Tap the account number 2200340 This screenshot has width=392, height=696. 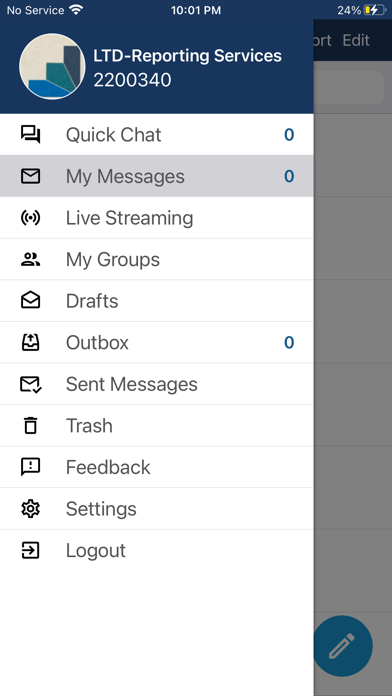pos(132,80)
